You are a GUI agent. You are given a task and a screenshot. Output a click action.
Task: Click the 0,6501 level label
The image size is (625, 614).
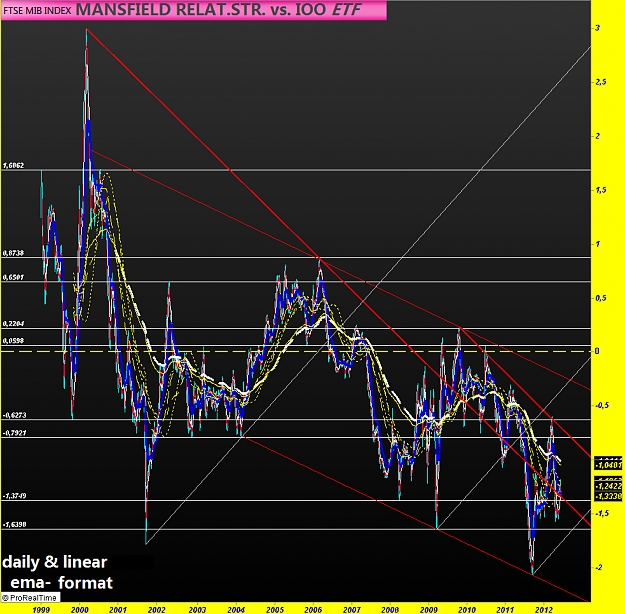[13, 277]
